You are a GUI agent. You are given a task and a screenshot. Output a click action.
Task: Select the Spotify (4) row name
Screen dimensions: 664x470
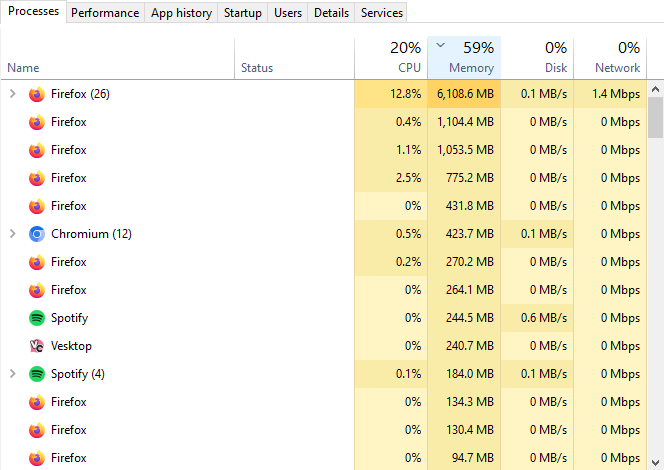point(77,374)
